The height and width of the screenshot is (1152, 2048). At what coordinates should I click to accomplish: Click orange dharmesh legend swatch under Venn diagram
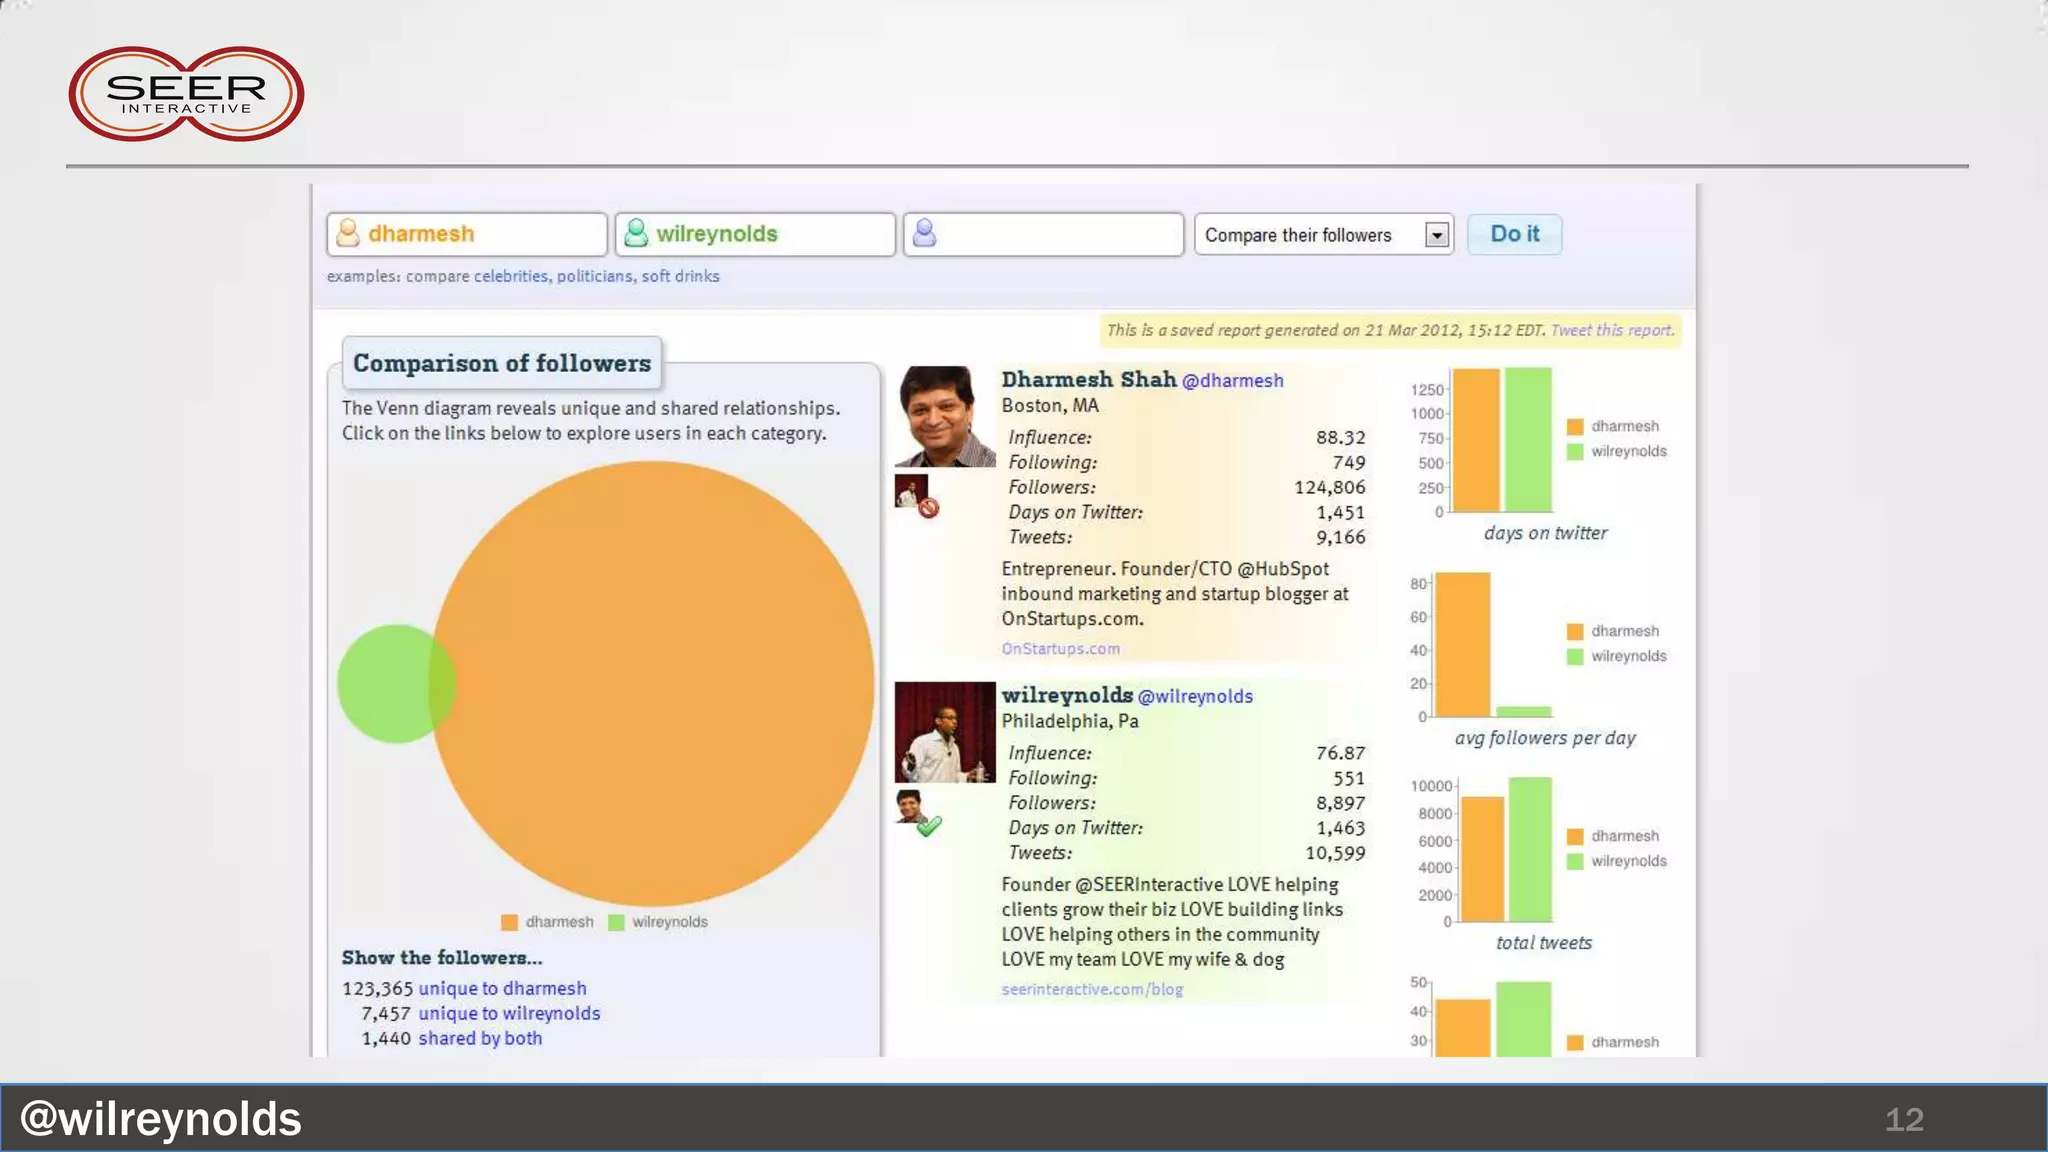tap(509, 922)
